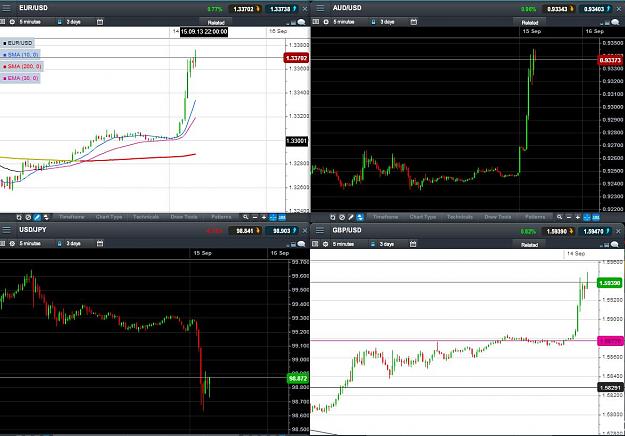The image size is (625, 436).
Task: Open the AUD/USD chart hamburger menu
Action: point(320,8)
